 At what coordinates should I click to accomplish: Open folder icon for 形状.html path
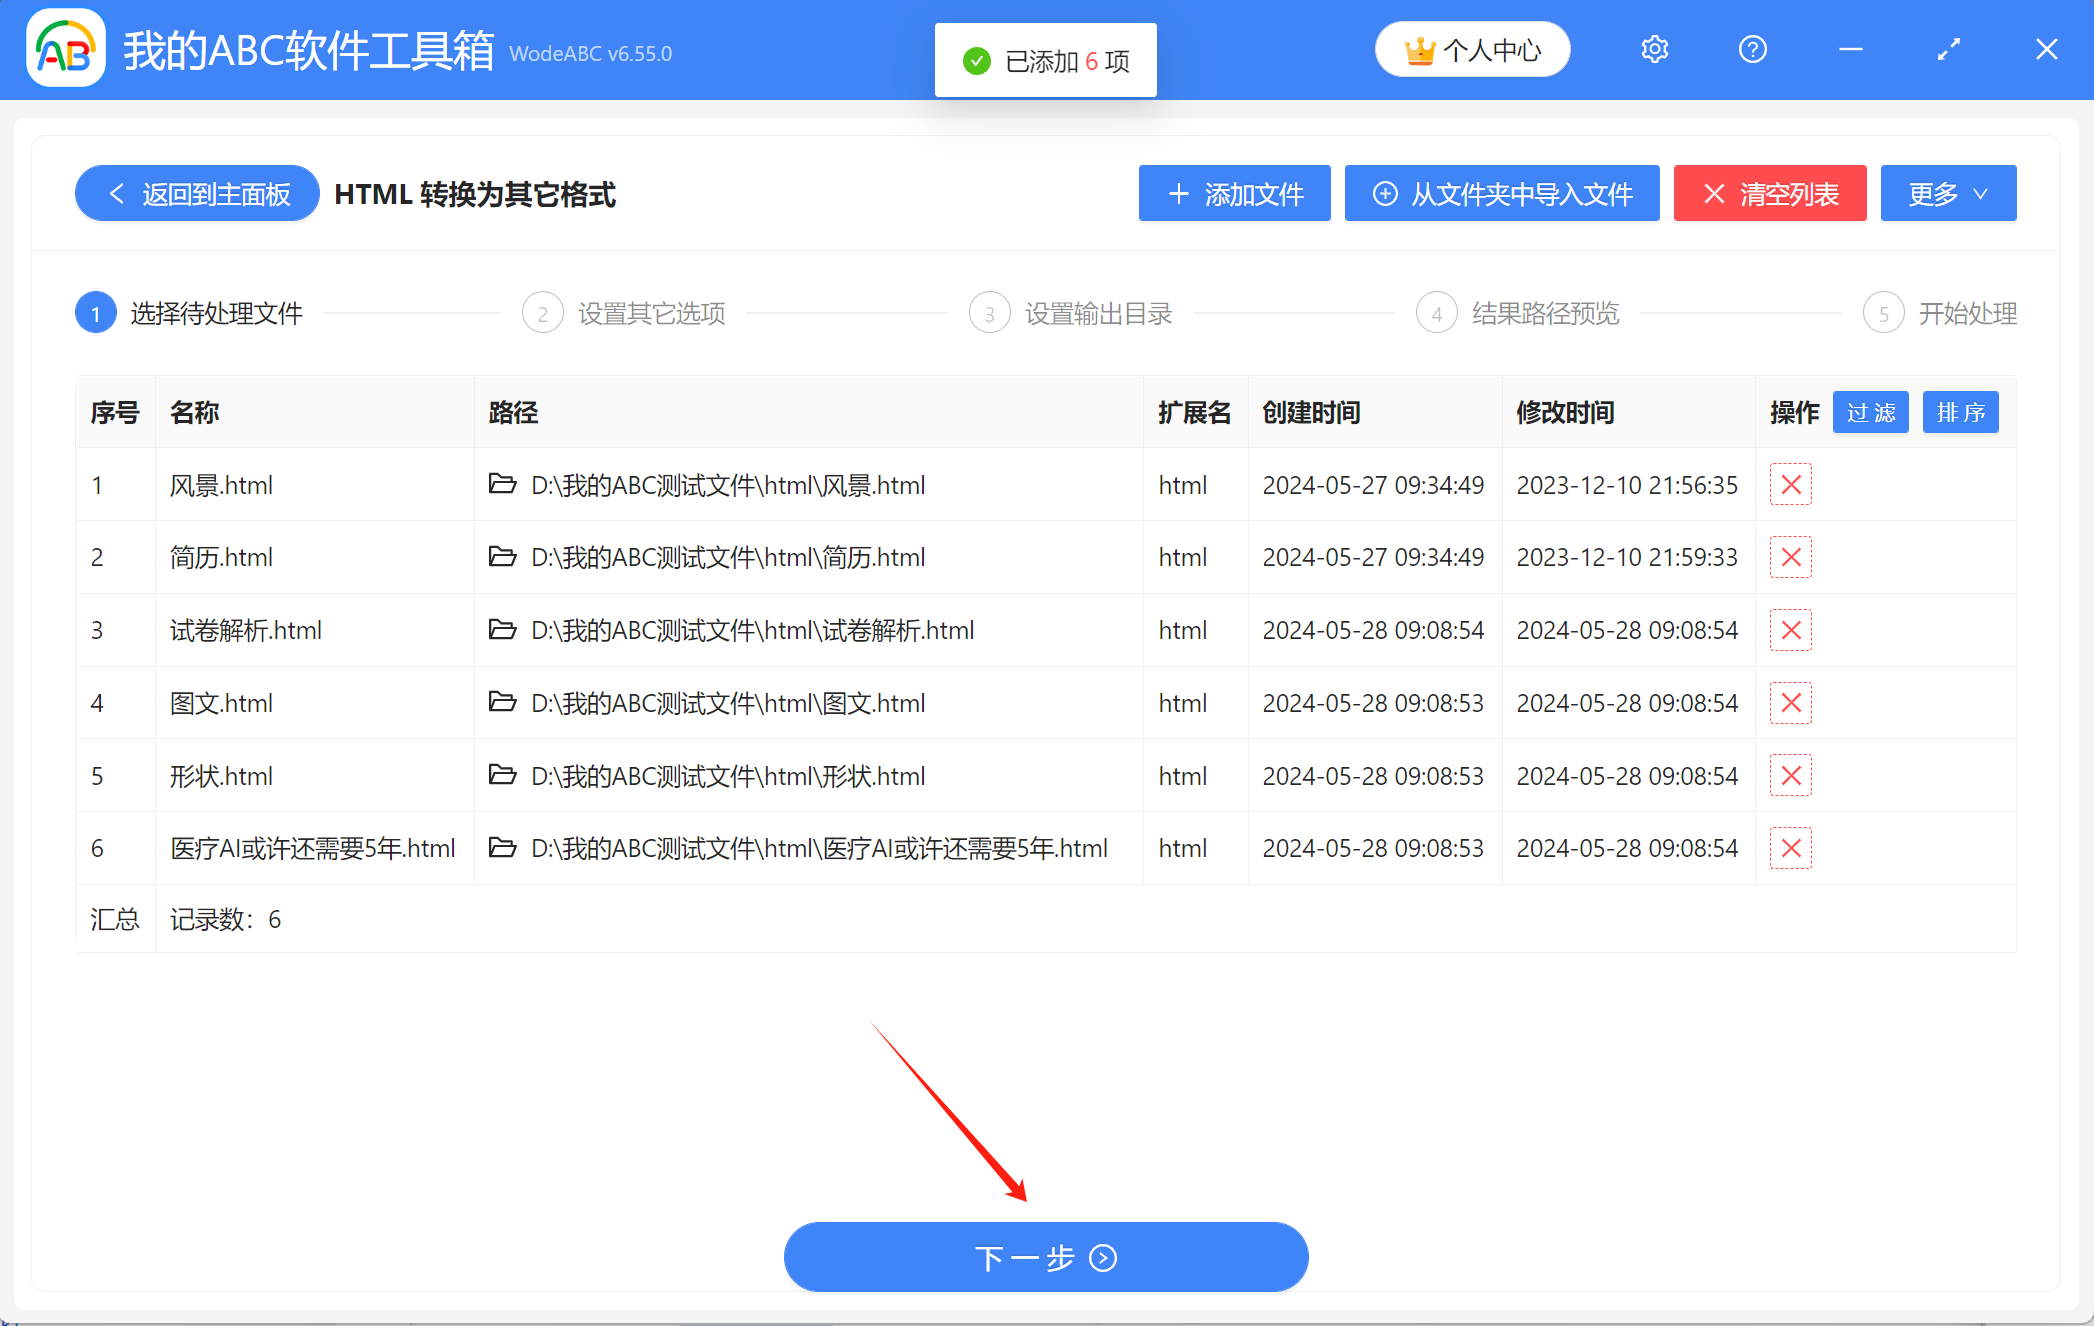coord(502,775)
